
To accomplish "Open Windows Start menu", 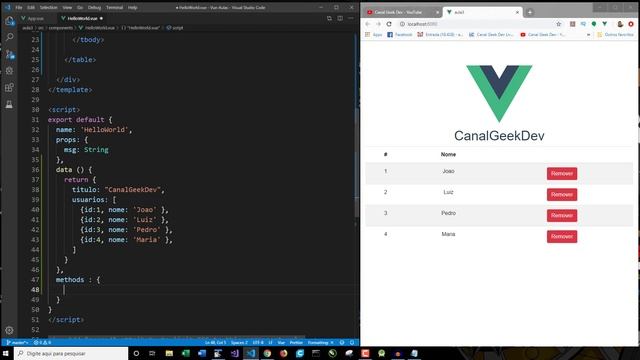I will click(6, 353).
